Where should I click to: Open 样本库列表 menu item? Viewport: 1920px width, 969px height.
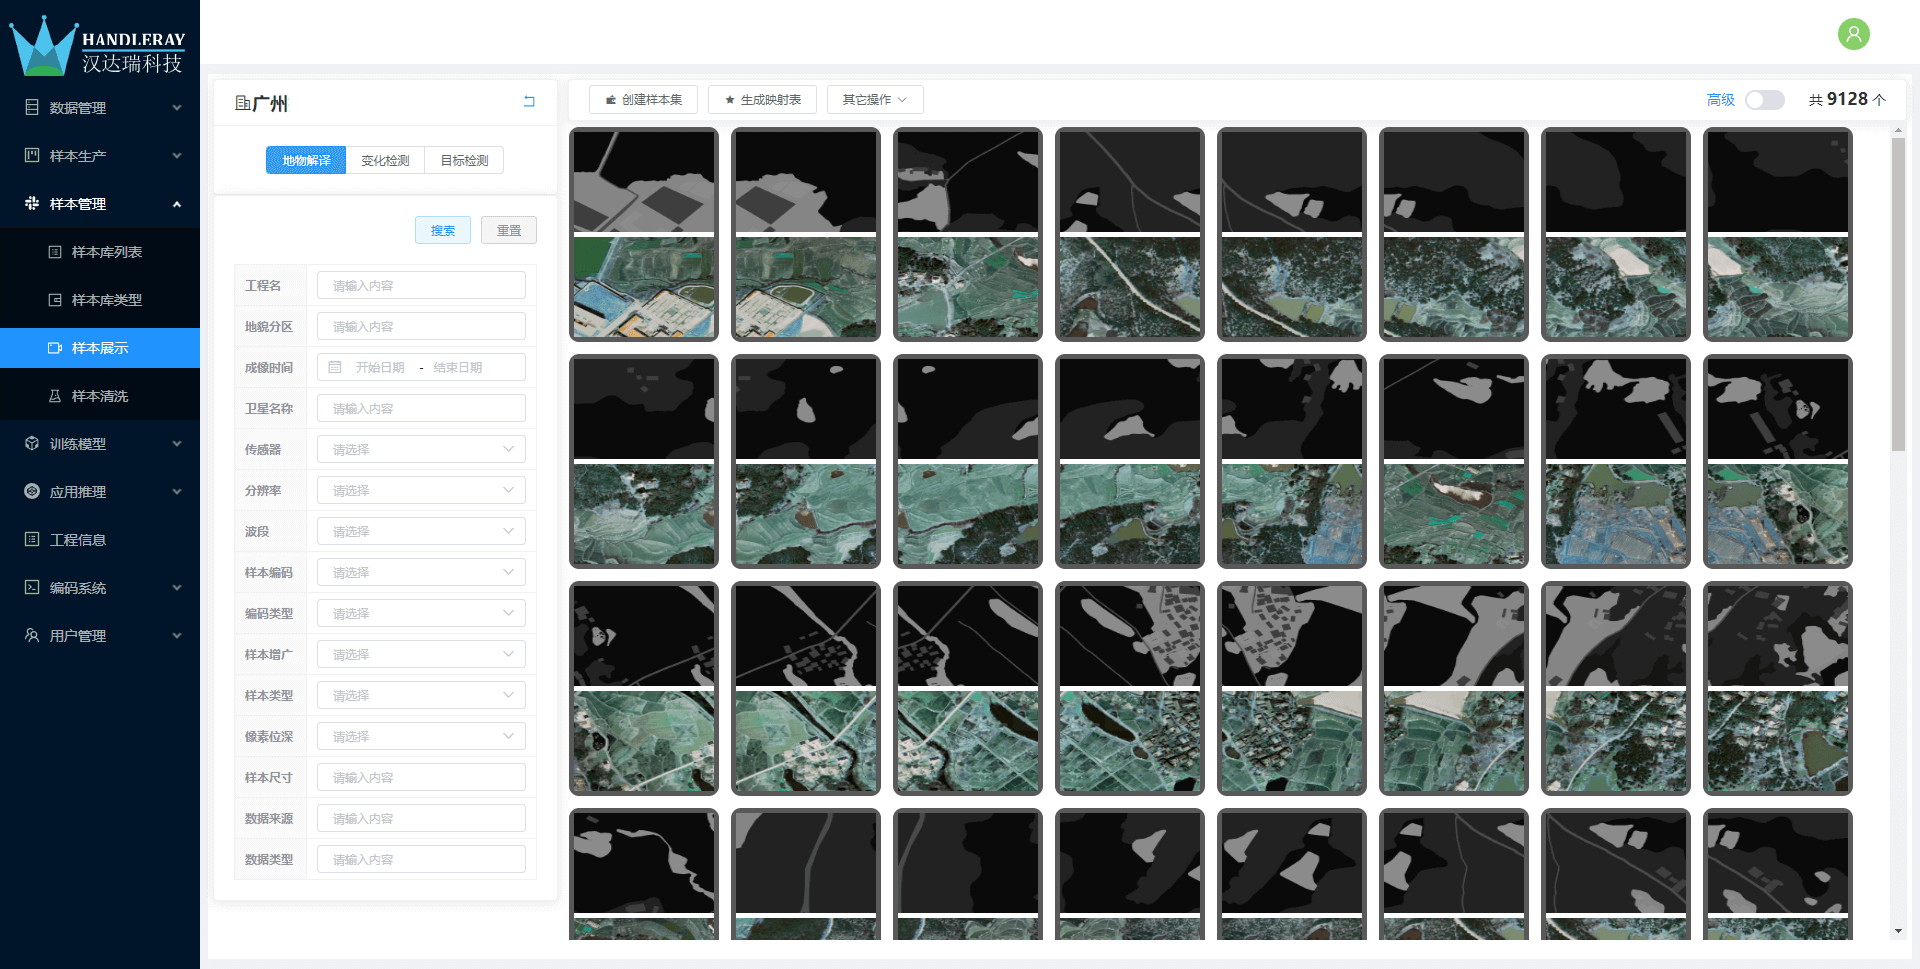106,252
